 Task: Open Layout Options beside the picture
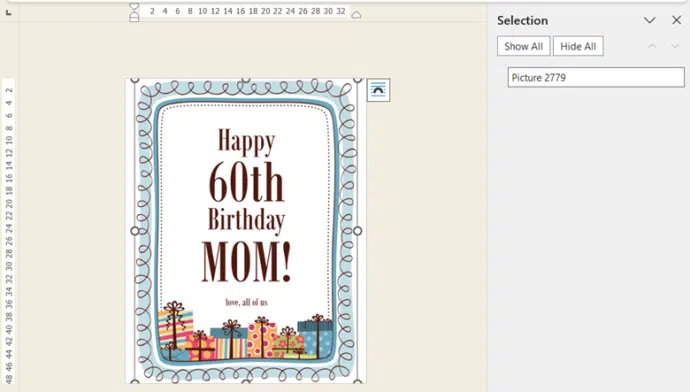(378, 90)
